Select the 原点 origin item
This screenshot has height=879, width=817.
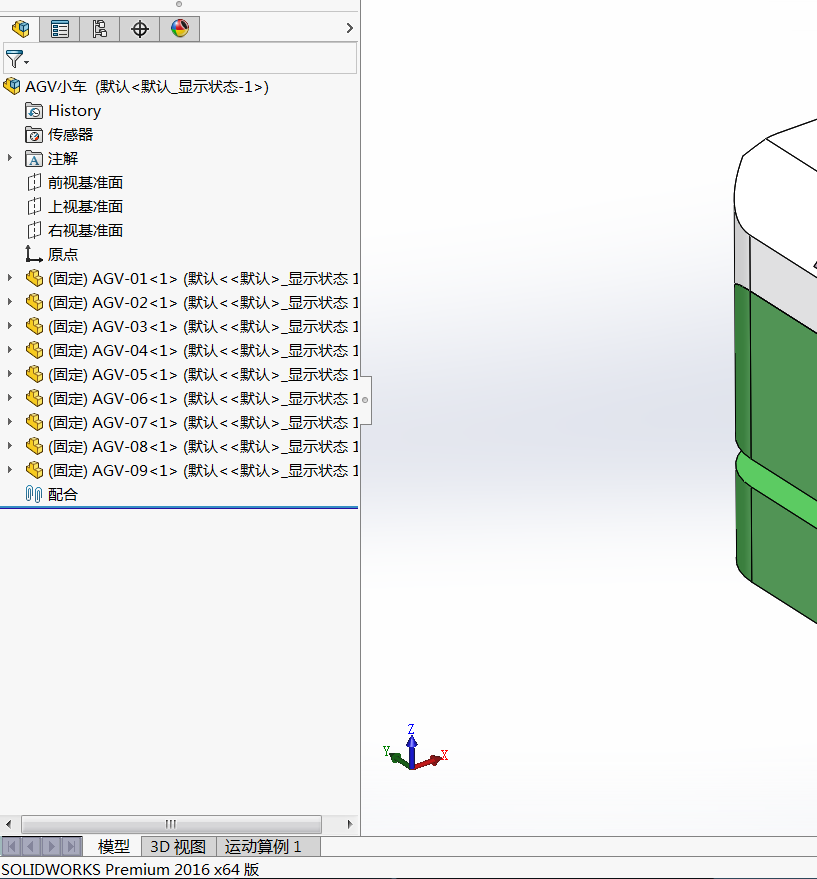tap(62, 255)
